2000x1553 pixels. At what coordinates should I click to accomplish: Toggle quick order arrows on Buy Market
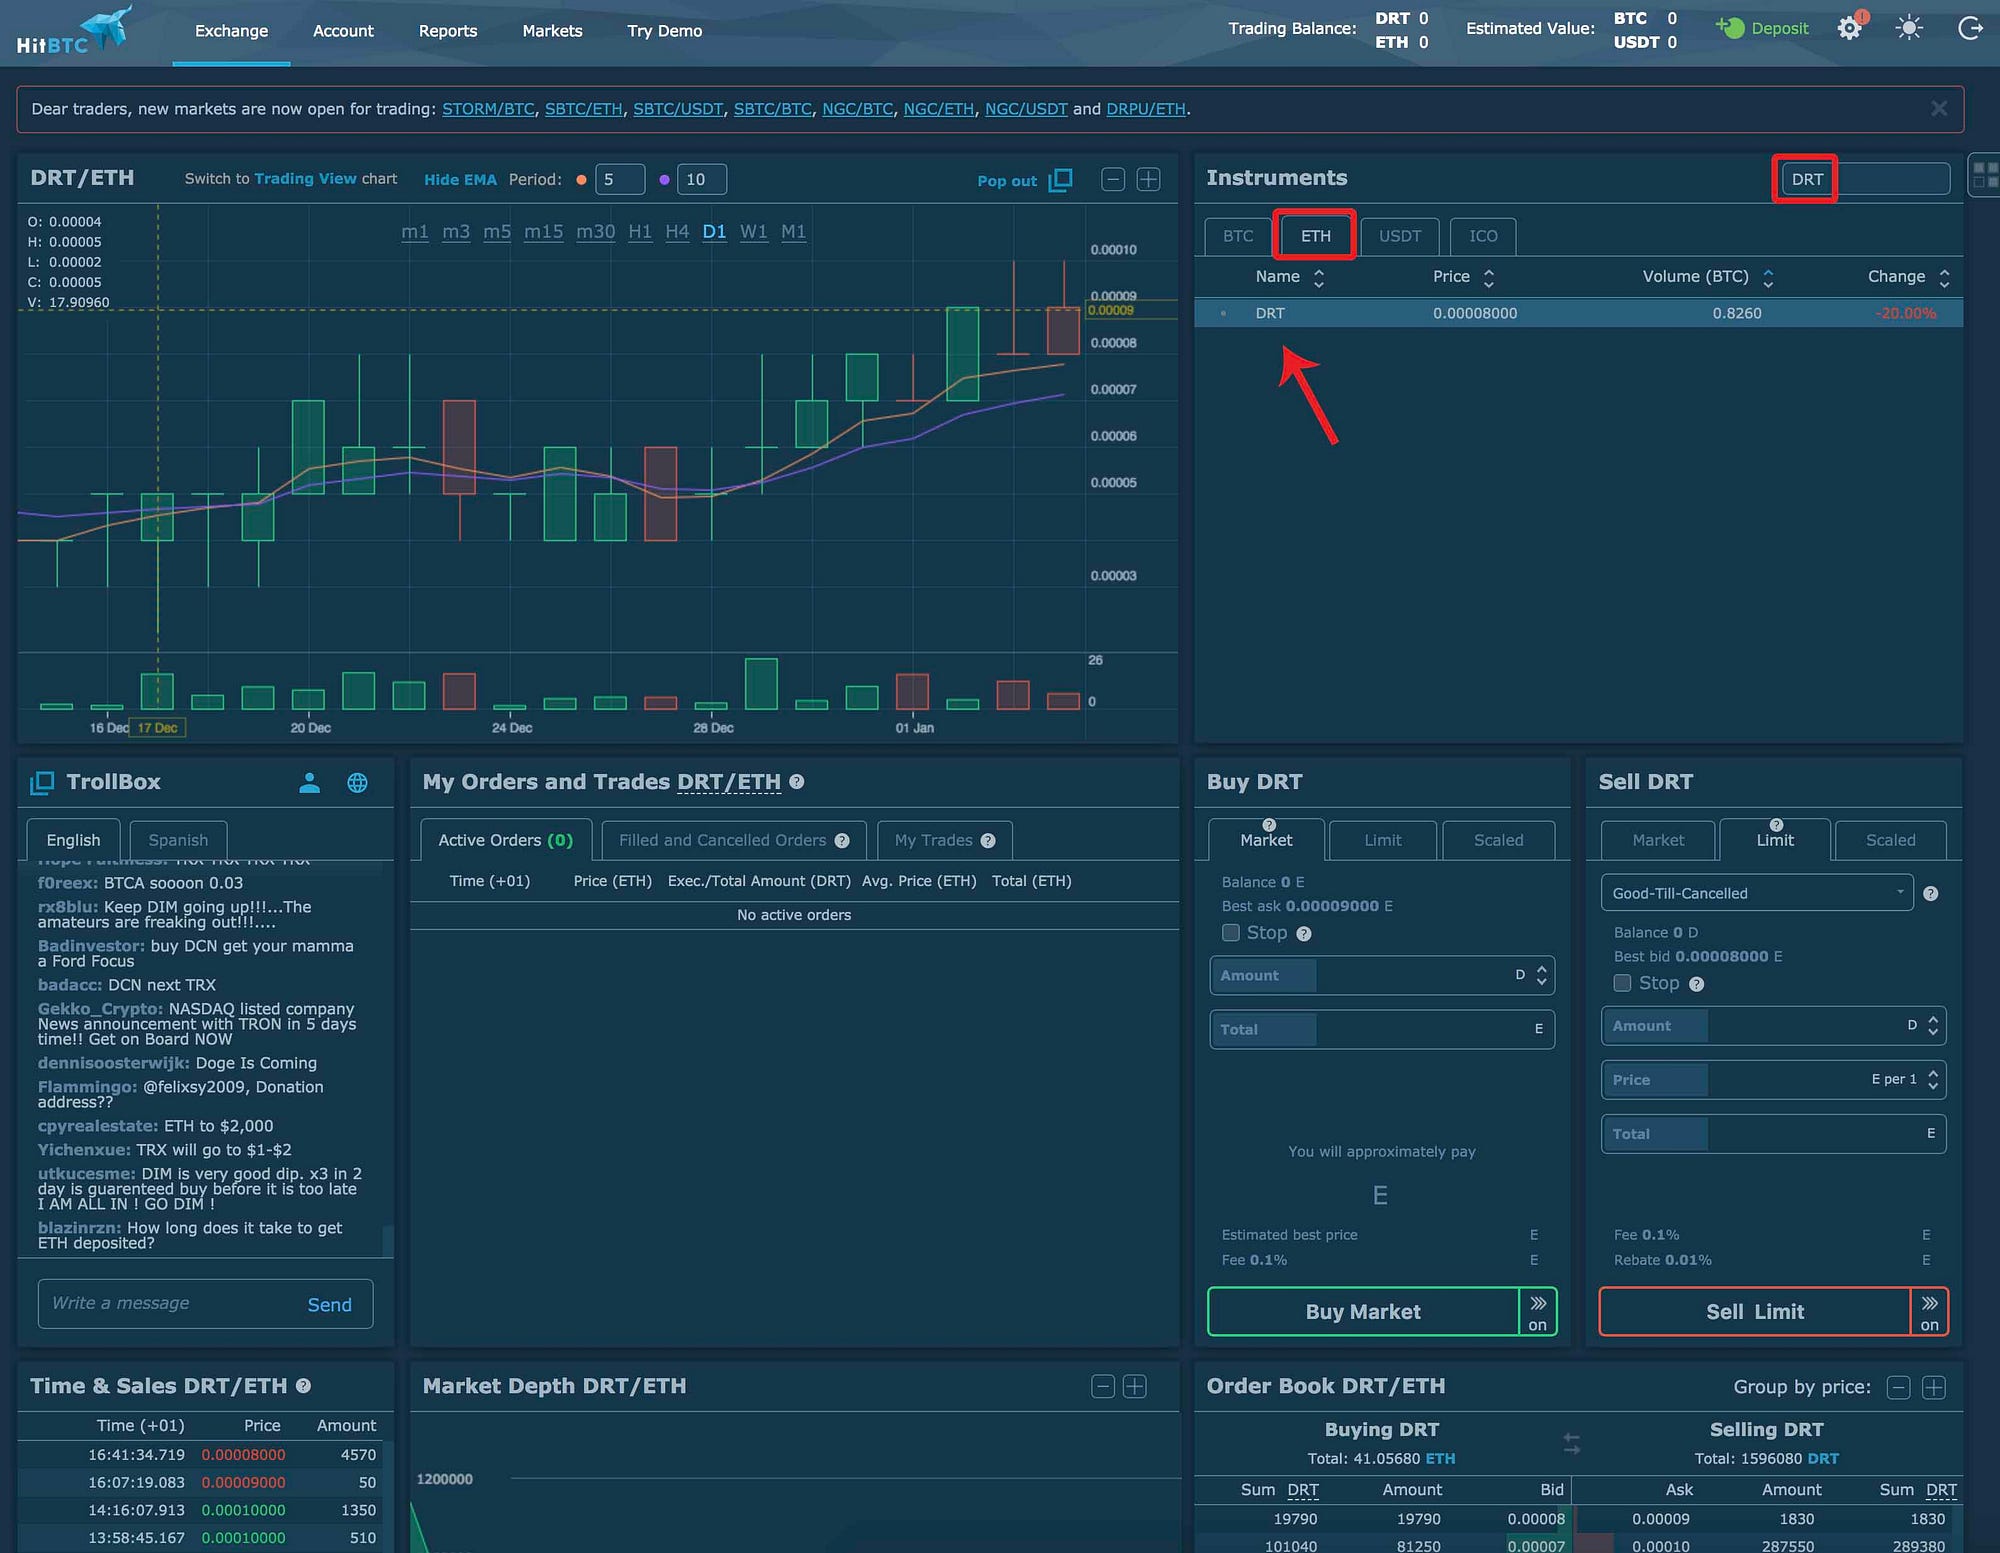1538,1312
